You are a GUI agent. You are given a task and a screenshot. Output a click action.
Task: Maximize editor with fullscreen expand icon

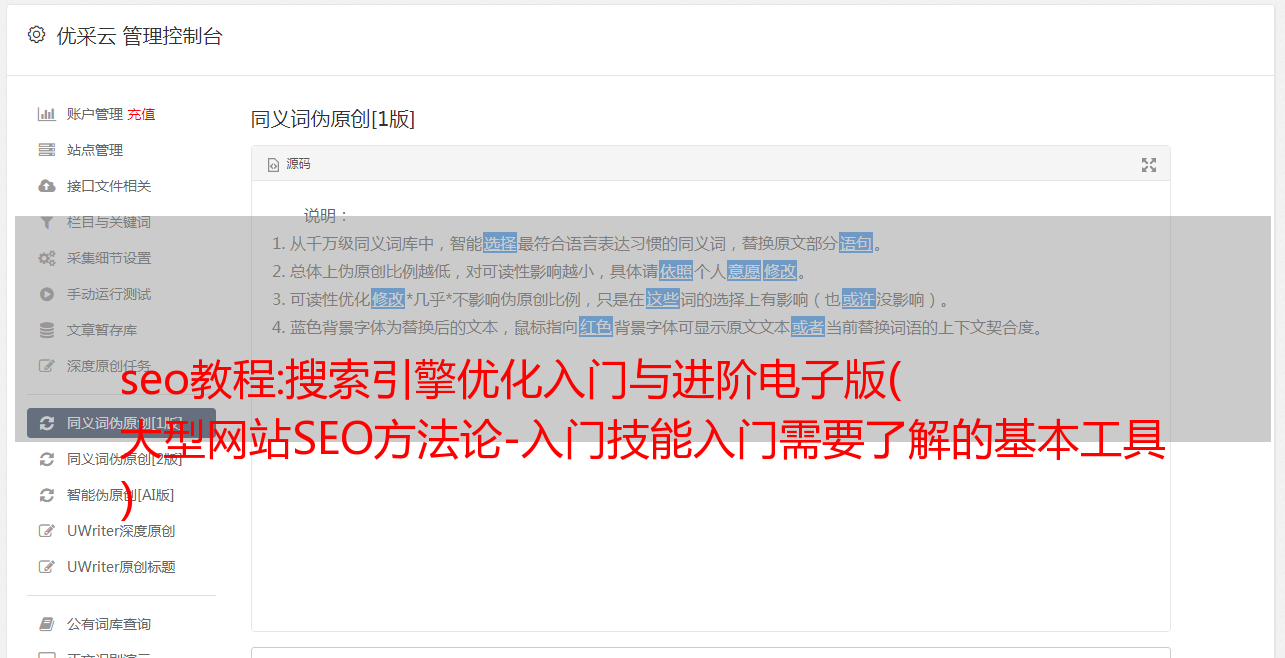tap(1149, 165)
